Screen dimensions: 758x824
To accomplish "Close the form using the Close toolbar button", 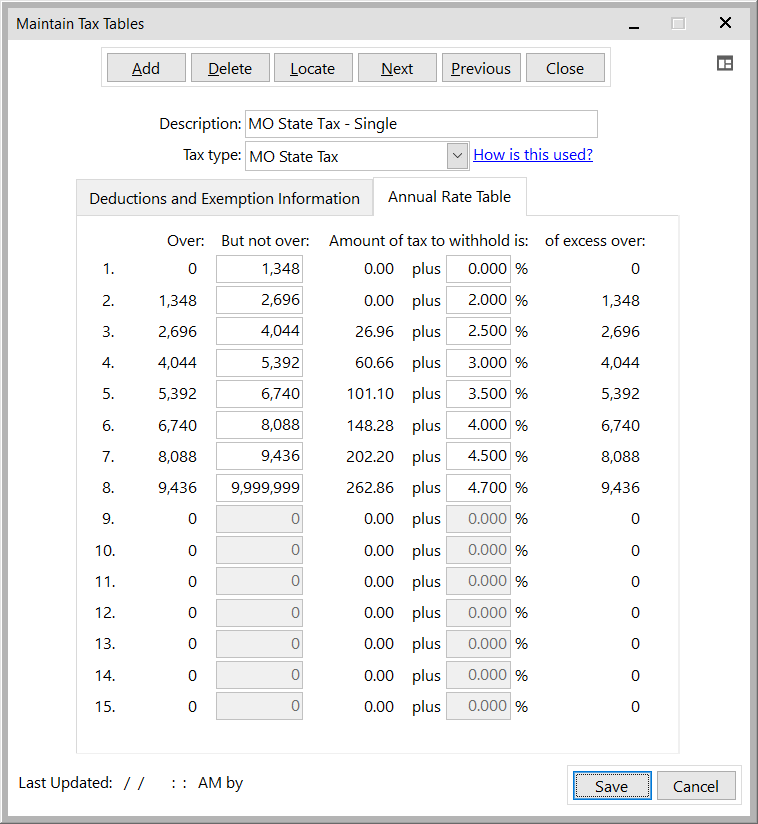I will point(565,68).
